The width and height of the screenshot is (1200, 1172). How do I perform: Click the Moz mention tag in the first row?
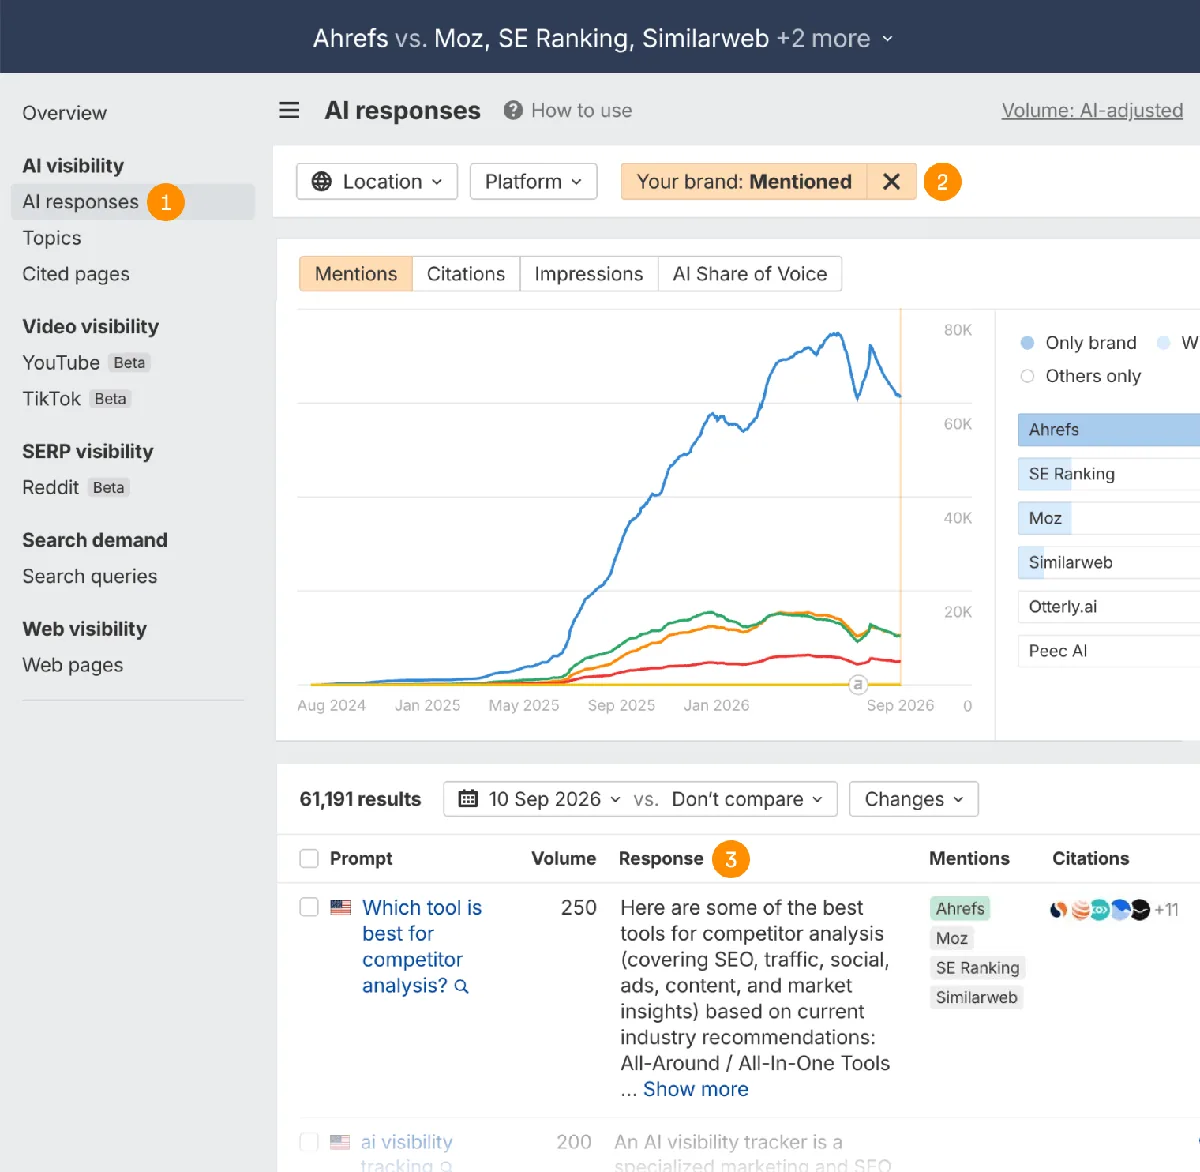pyautogui.click(x=951, y=938)
